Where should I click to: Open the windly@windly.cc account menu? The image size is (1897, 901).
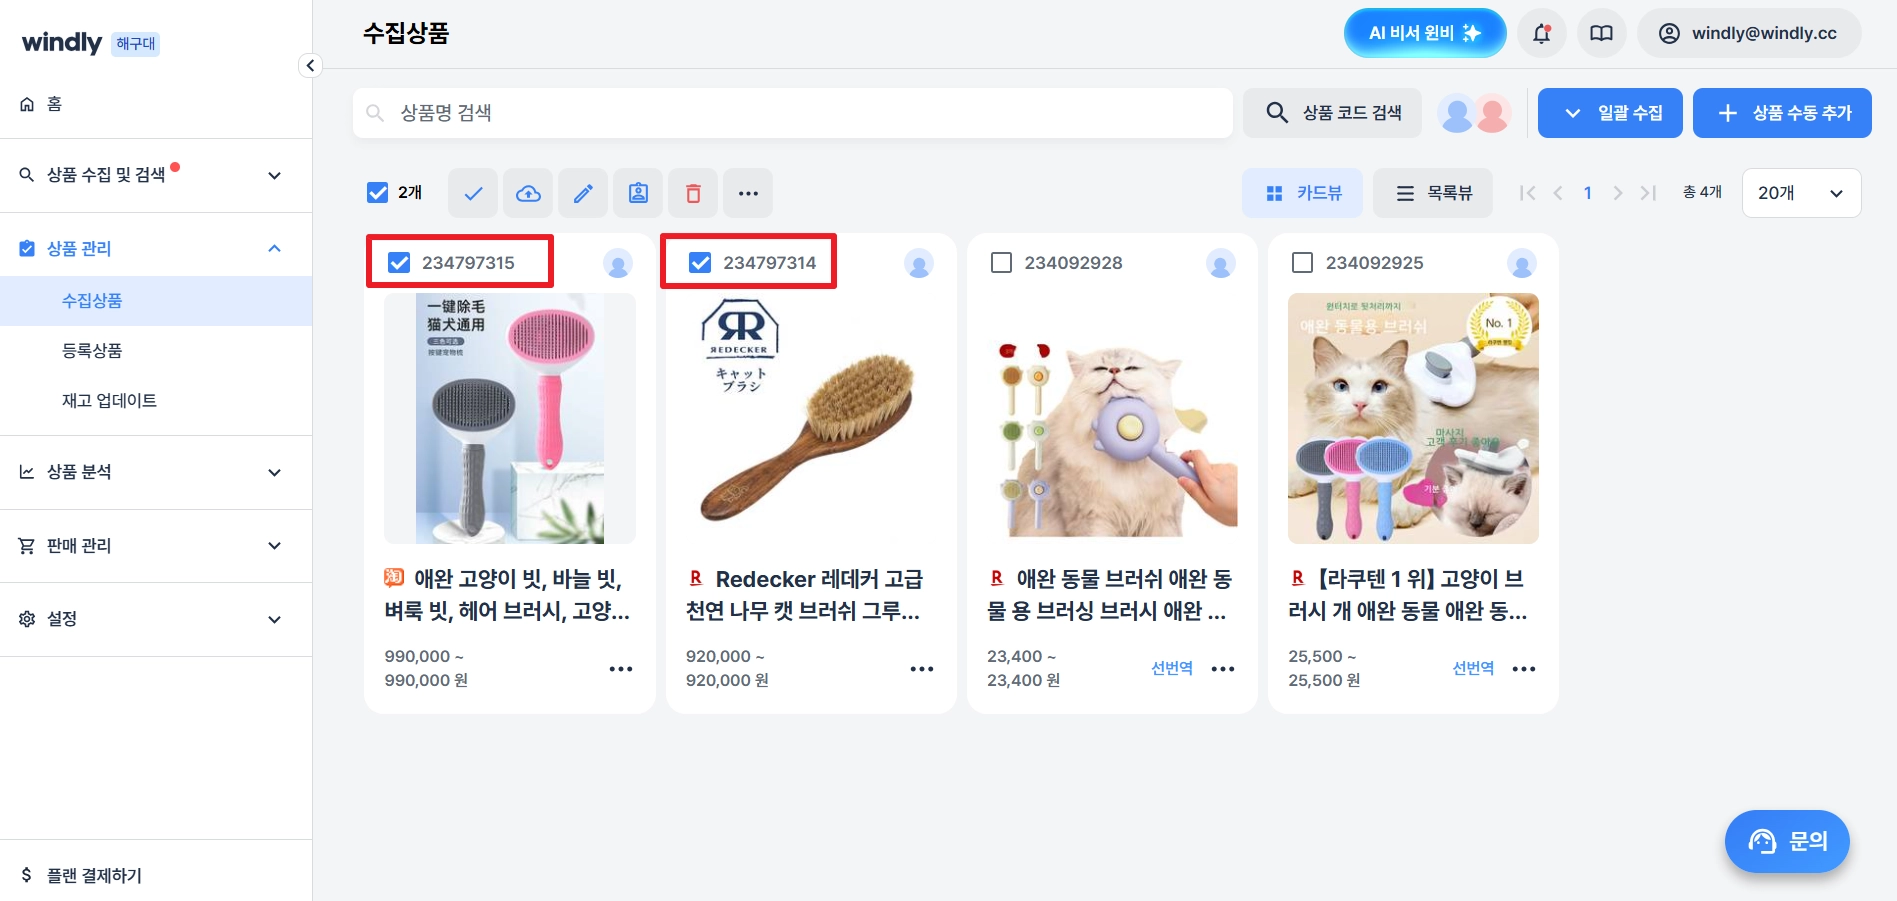pyautogui.click(x=1749, y=33)
